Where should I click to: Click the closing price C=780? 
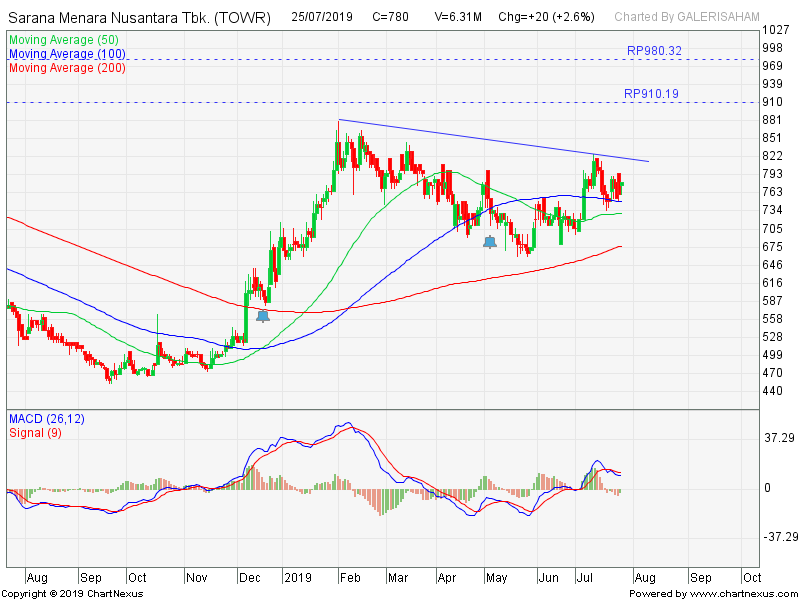pos(390,17)
